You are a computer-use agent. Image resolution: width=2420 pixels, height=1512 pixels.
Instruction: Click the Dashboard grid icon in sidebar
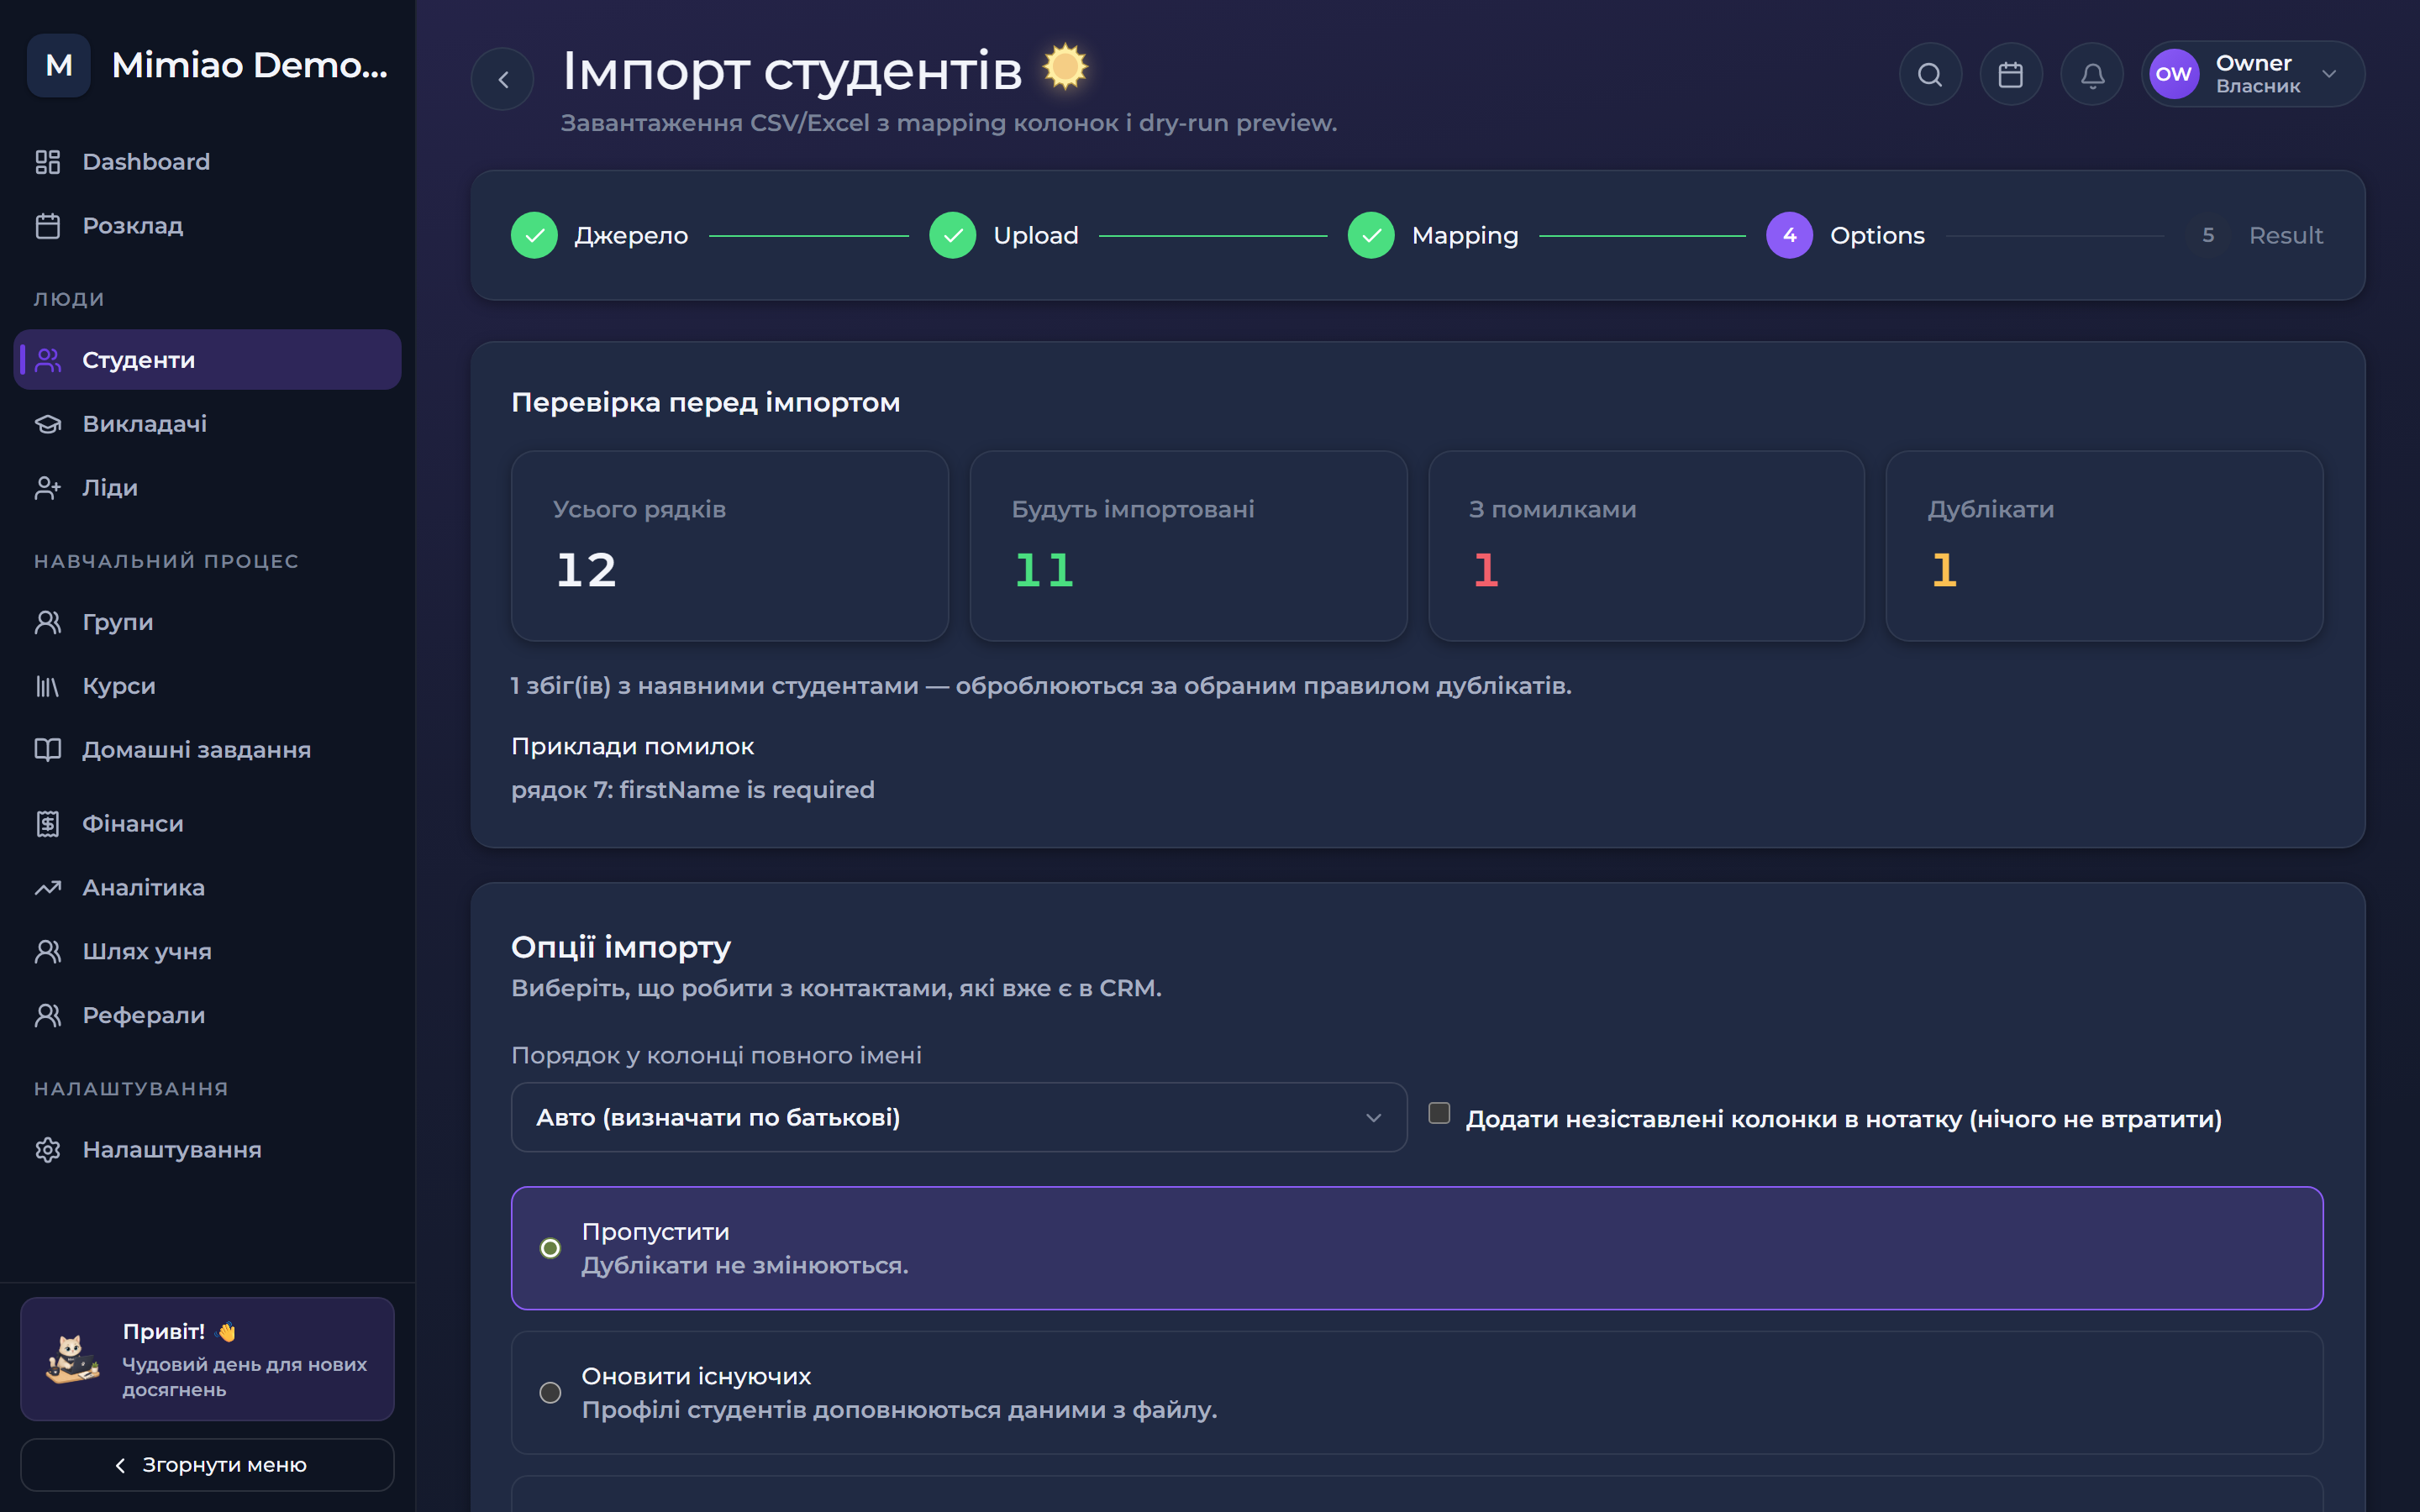48,162
